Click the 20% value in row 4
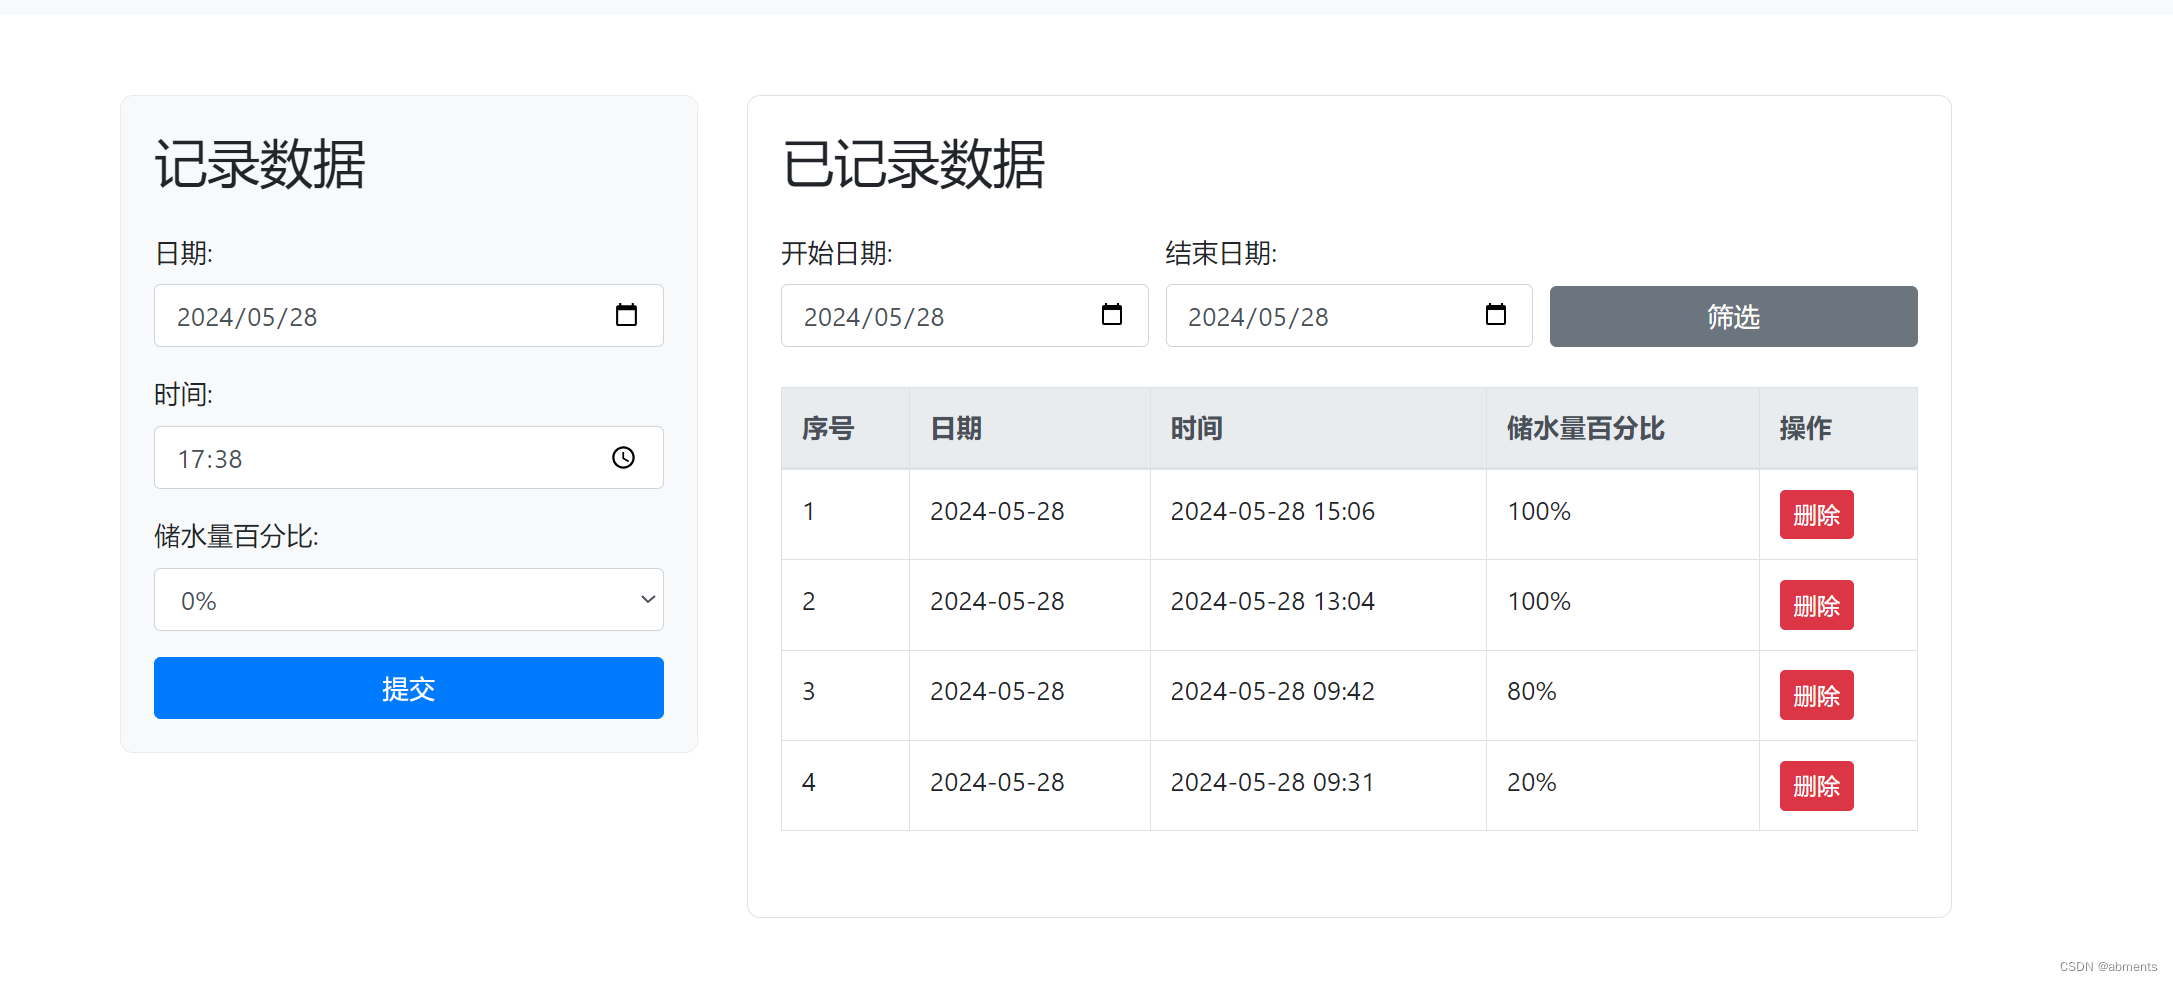 coord(1532,782)
